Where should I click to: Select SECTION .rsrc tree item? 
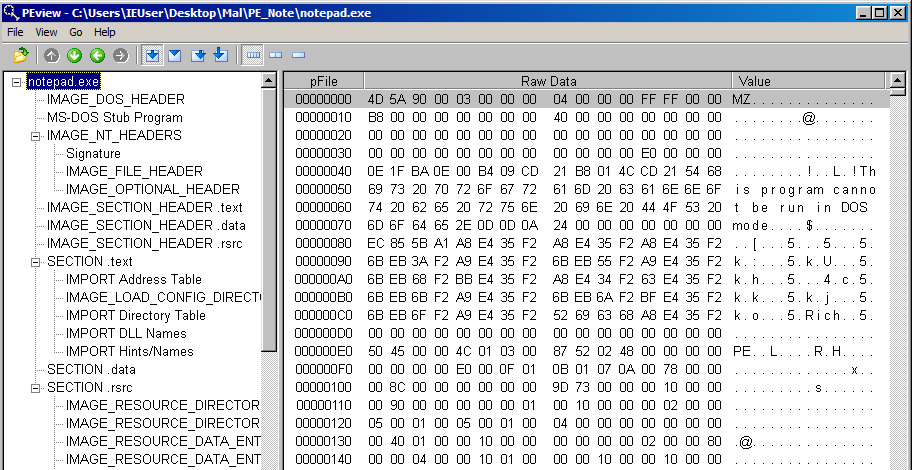point(90,388)
